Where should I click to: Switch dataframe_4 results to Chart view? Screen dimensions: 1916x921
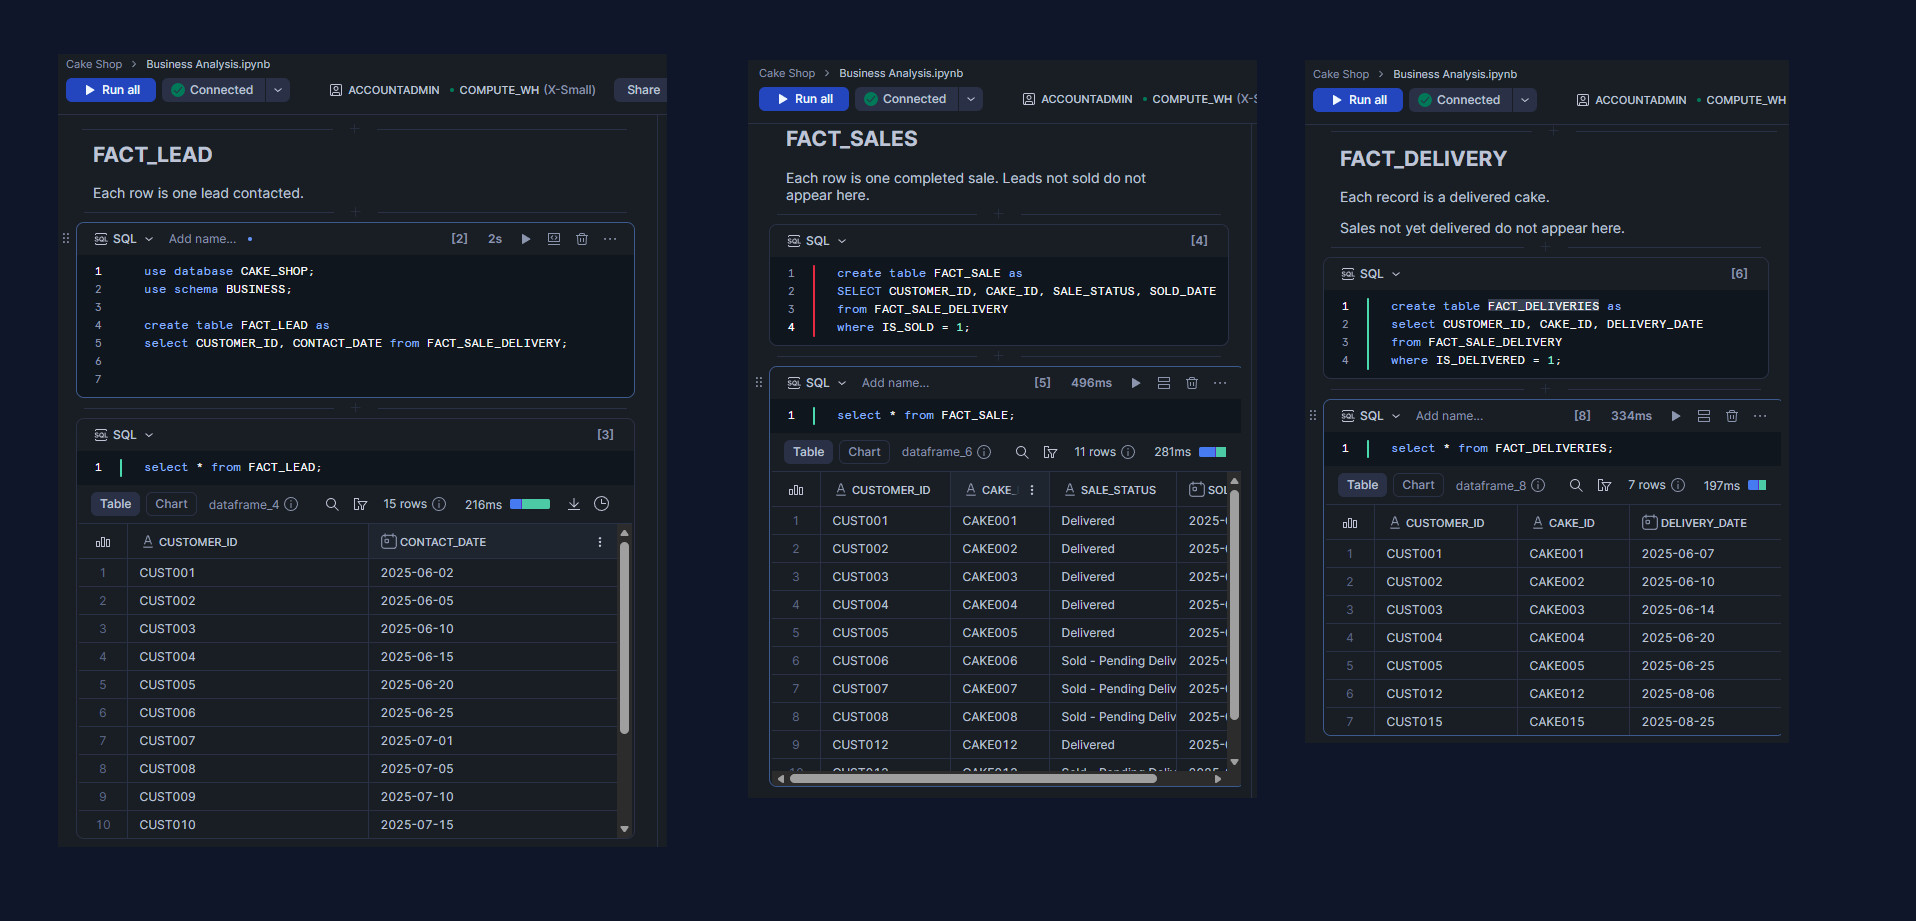(171, 504)
